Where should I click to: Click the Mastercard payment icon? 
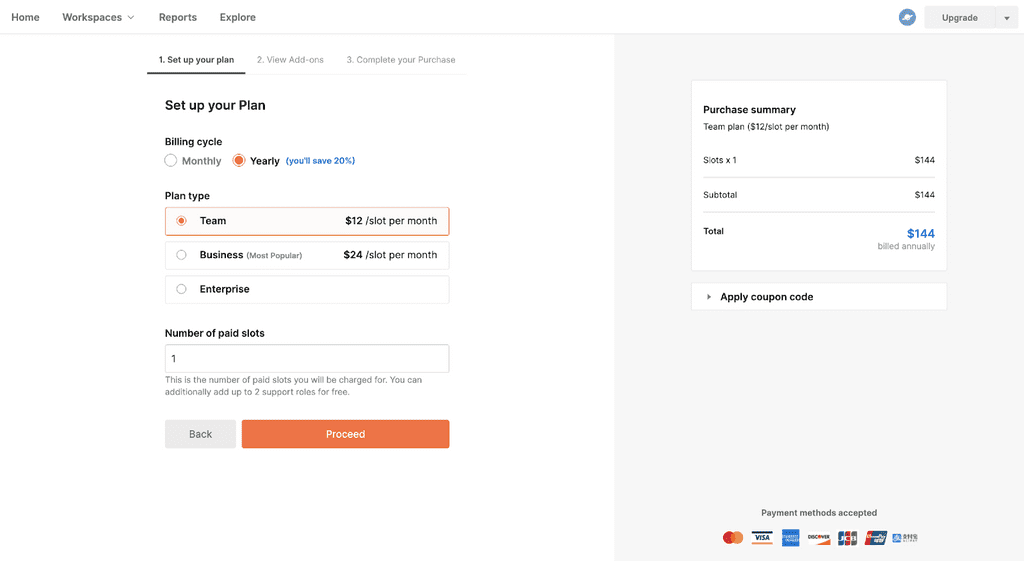tap(733, 537)
